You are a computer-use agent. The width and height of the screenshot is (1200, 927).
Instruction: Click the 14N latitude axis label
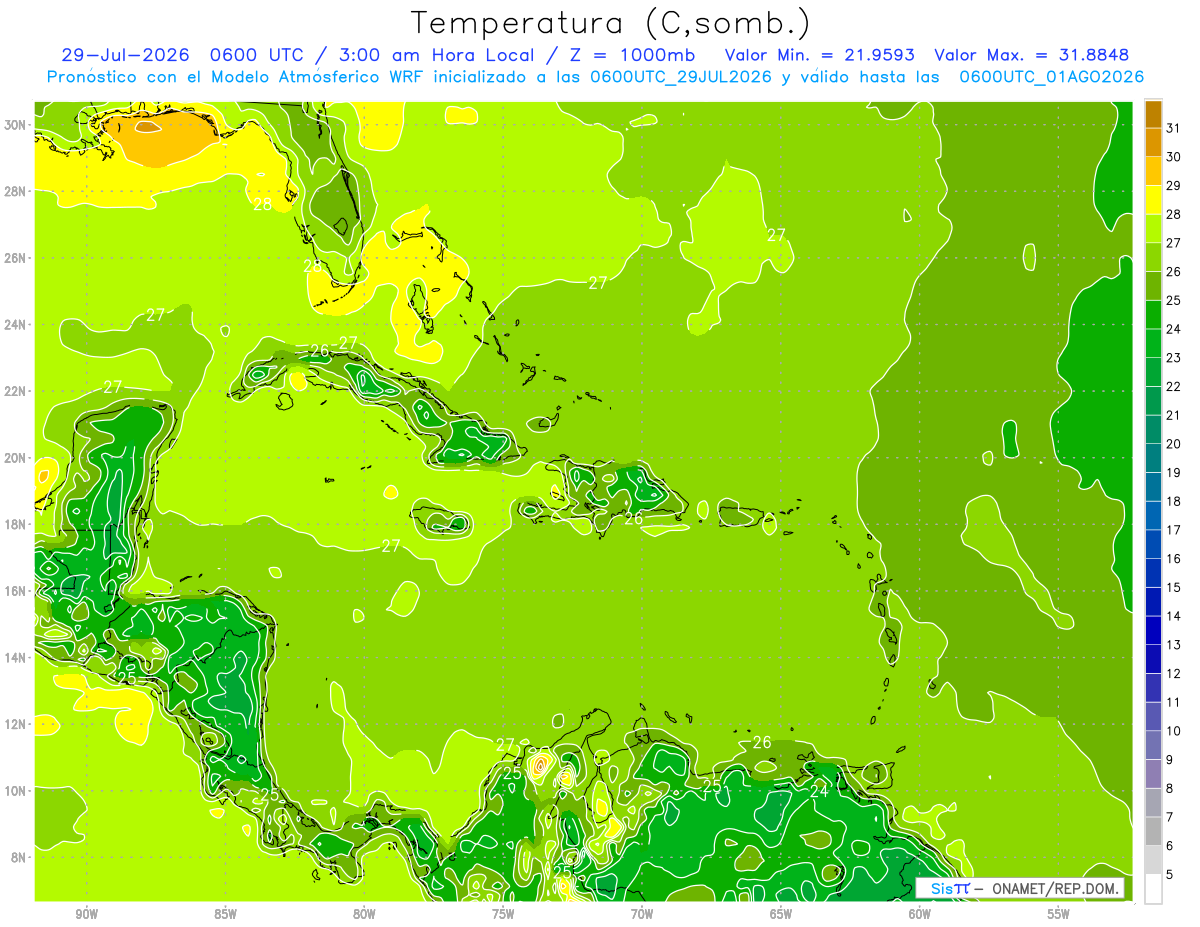tap(17, 657)
